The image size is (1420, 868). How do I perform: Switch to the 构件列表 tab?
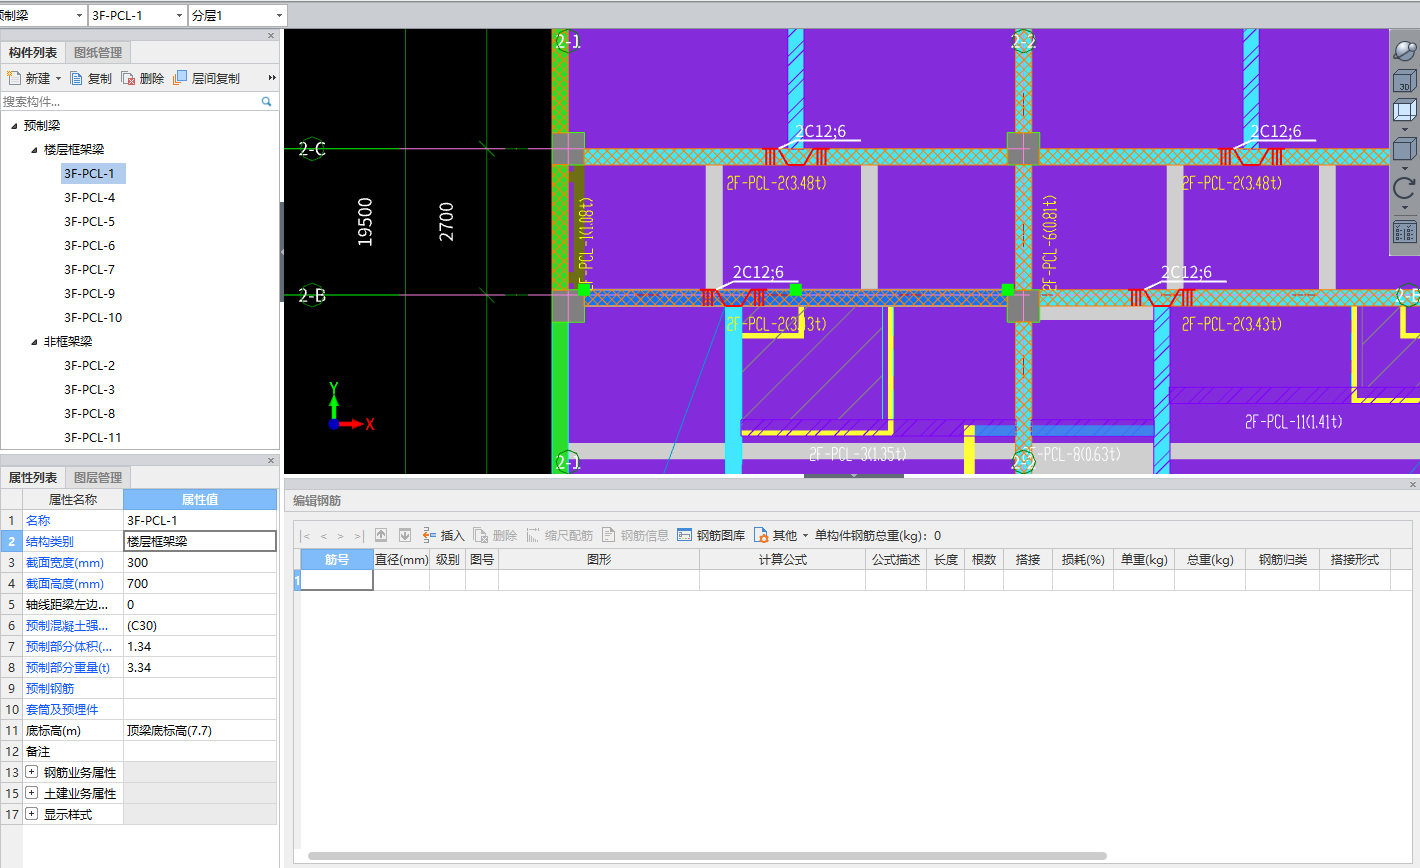[x=33, y=53]
